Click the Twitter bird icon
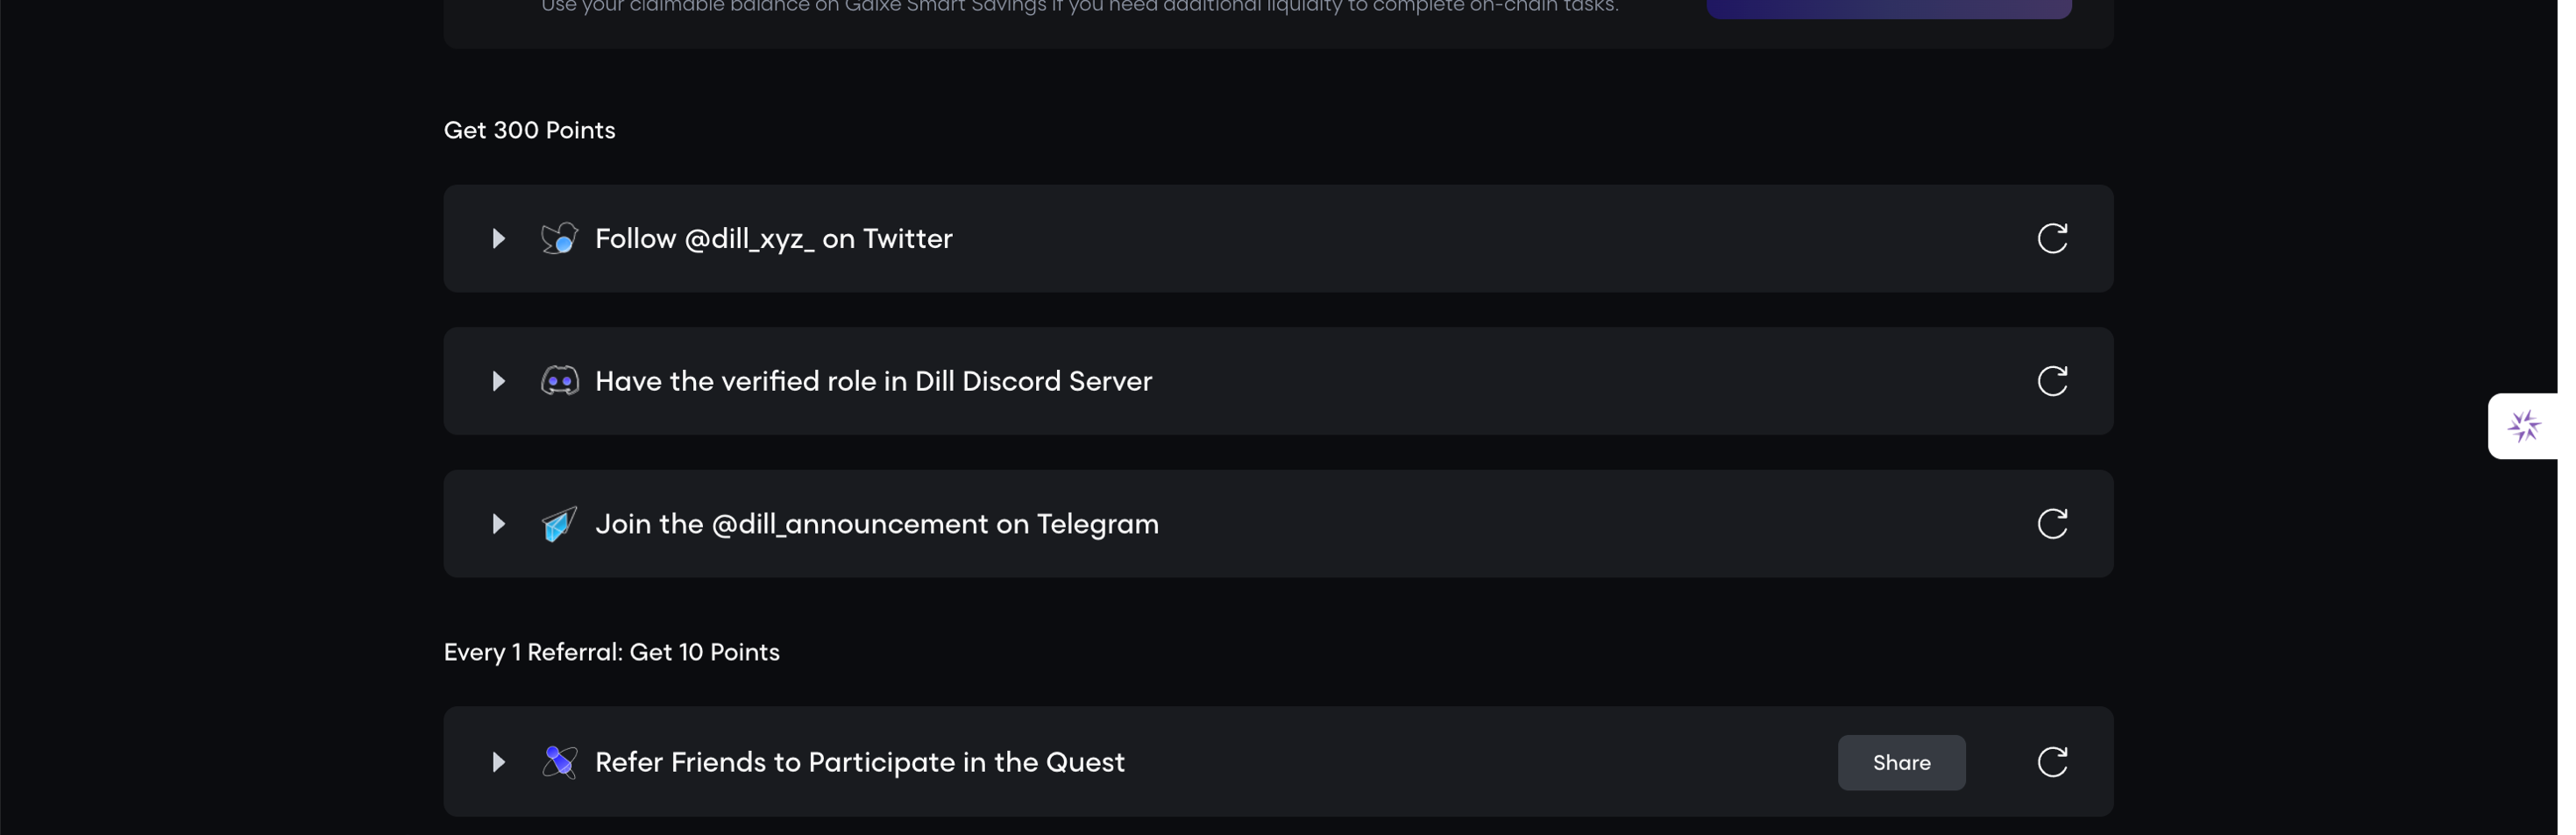 pyautogui.click(x=559, y=238)
